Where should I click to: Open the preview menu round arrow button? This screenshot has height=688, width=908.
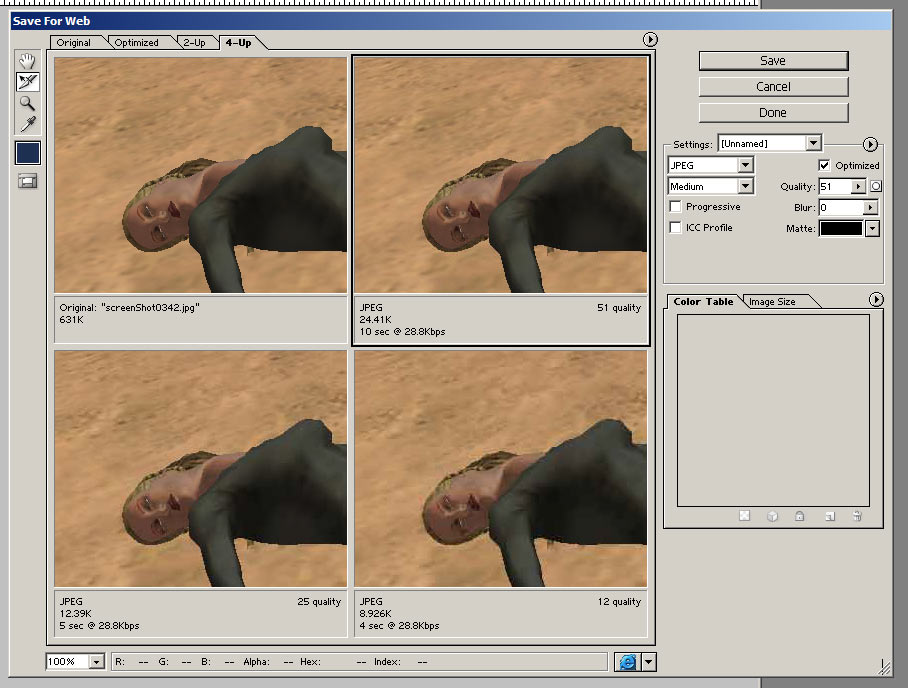click(650, 39)
